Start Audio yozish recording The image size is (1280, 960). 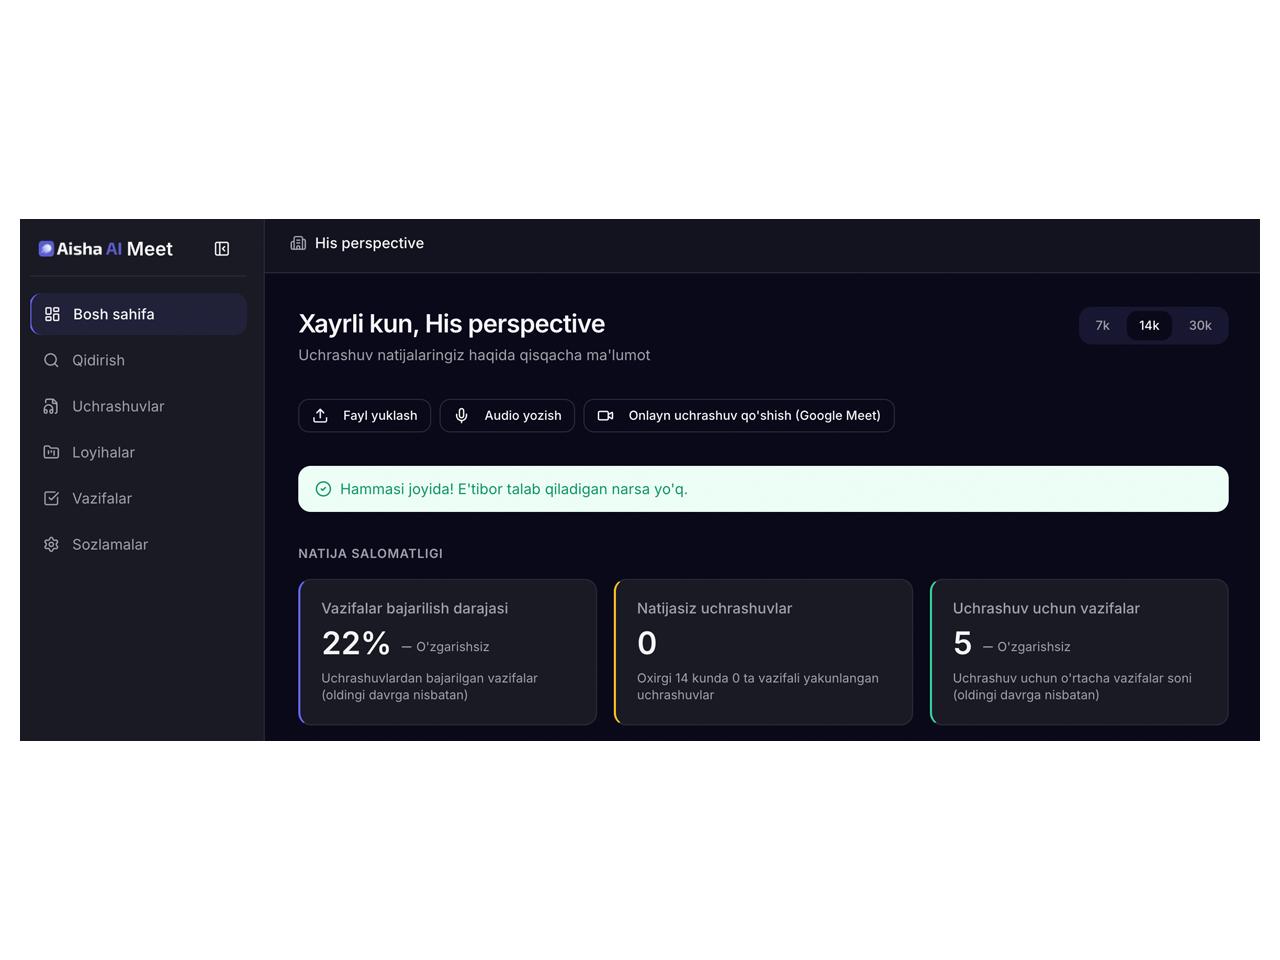[x=507, y=416]
